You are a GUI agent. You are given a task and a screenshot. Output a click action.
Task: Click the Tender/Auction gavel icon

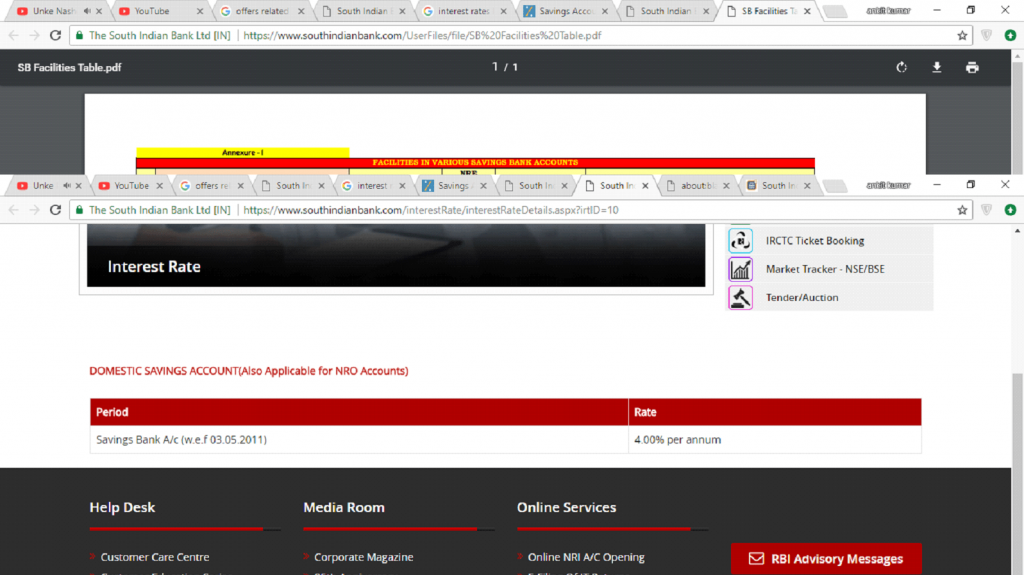pyautogui.click(x=740, y=297)
